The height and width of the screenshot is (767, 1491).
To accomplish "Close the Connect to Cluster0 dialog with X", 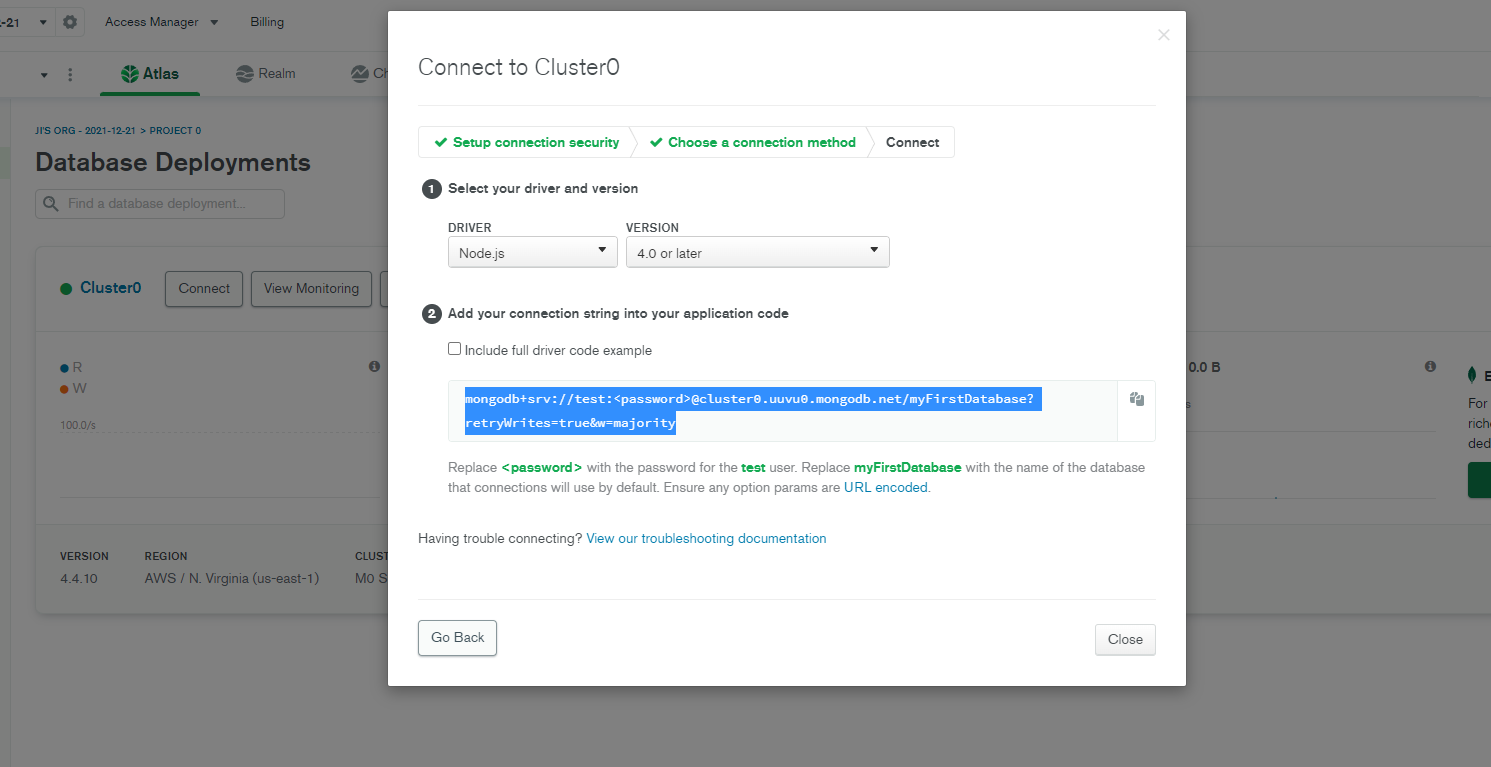I will click(1163, 35).
